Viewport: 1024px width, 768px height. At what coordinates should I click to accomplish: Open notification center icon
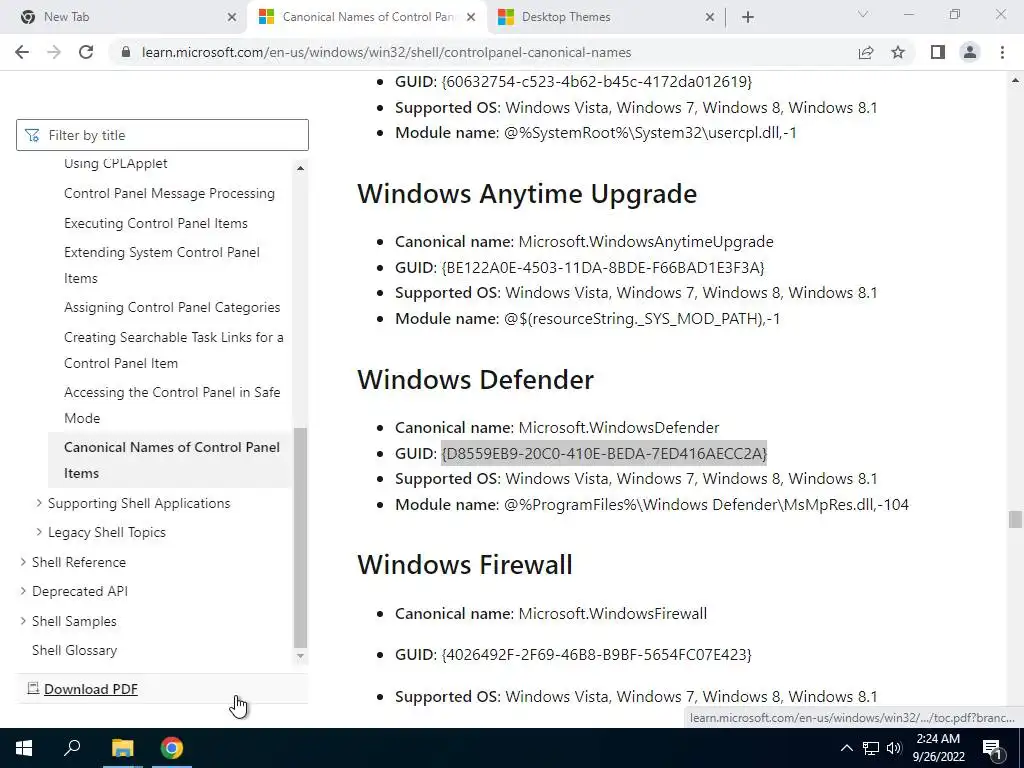click(993, 748)
